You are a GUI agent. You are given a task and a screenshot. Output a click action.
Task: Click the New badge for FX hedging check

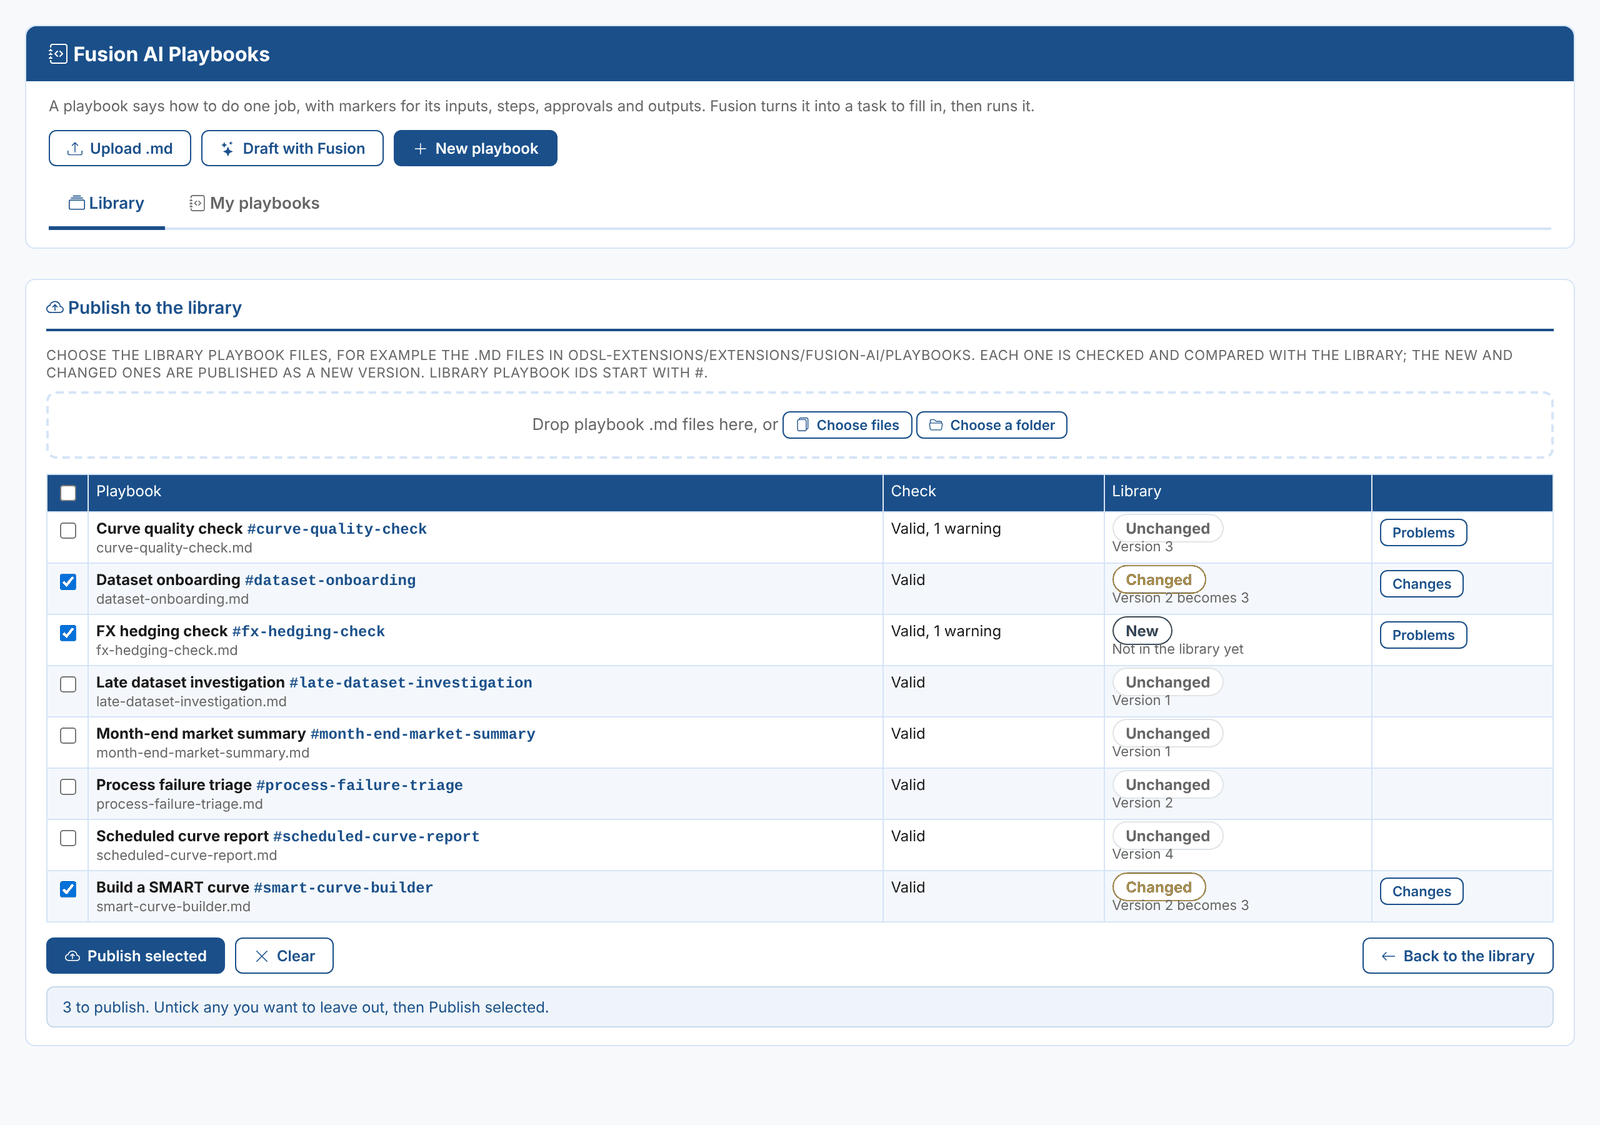pos(1142,631)
